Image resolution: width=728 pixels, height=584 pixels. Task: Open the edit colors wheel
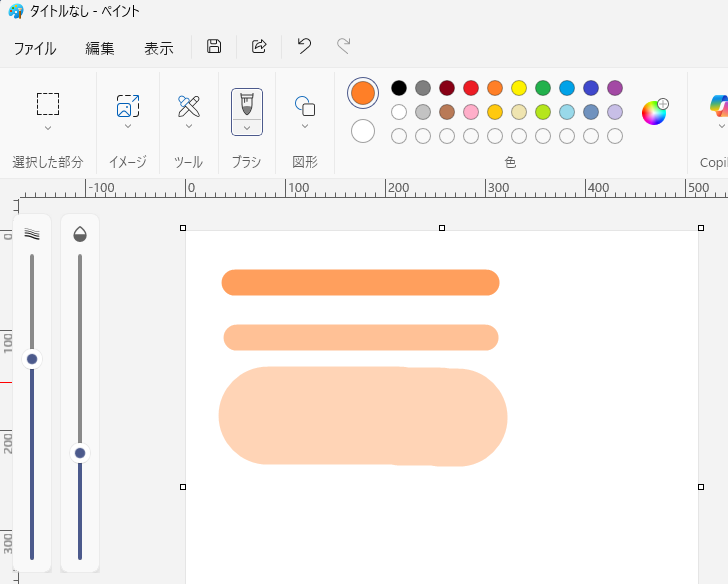[655, 112]
